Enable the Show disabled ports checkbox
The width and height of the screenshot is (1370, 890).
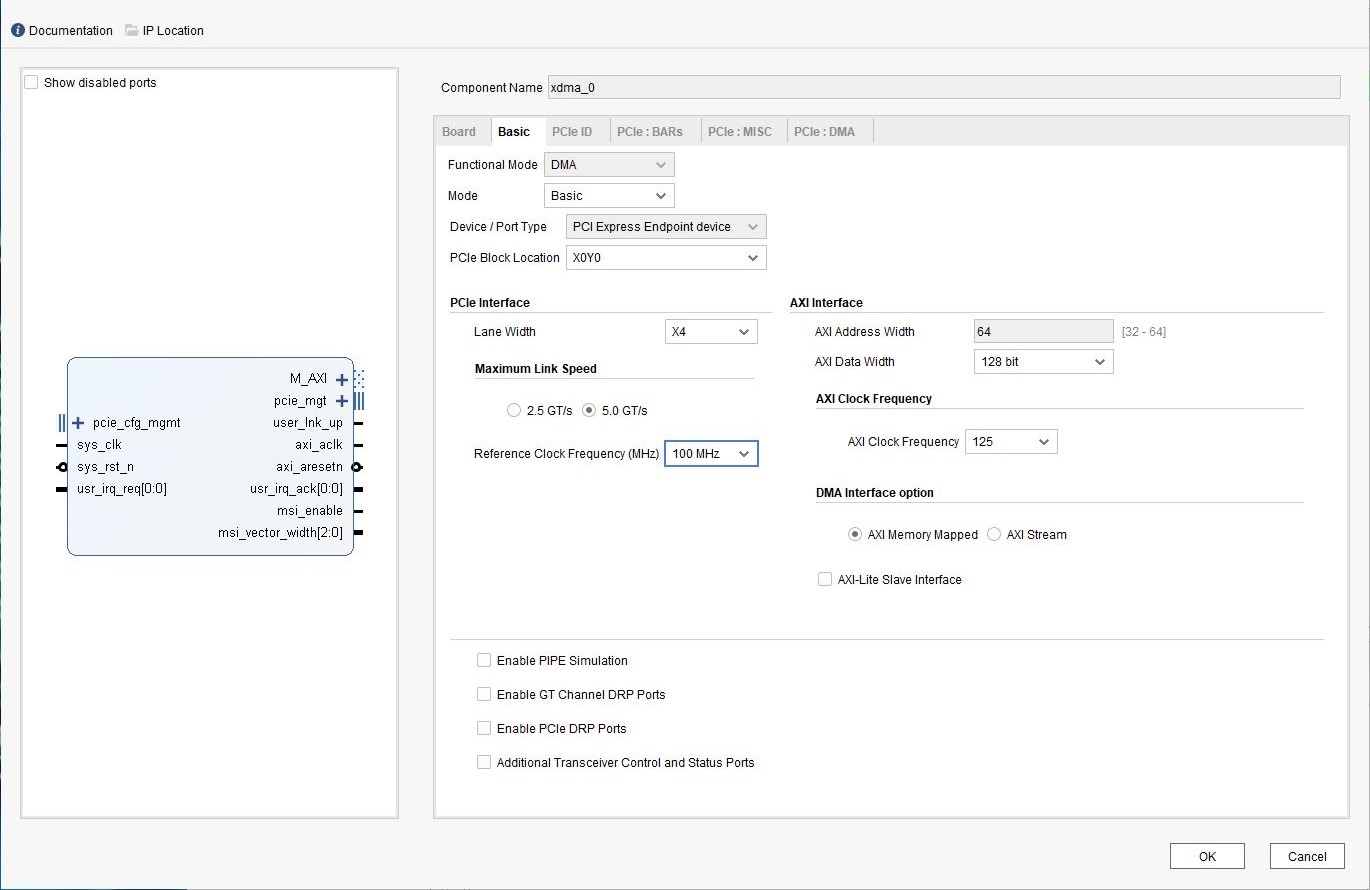[x=31, y=83]
